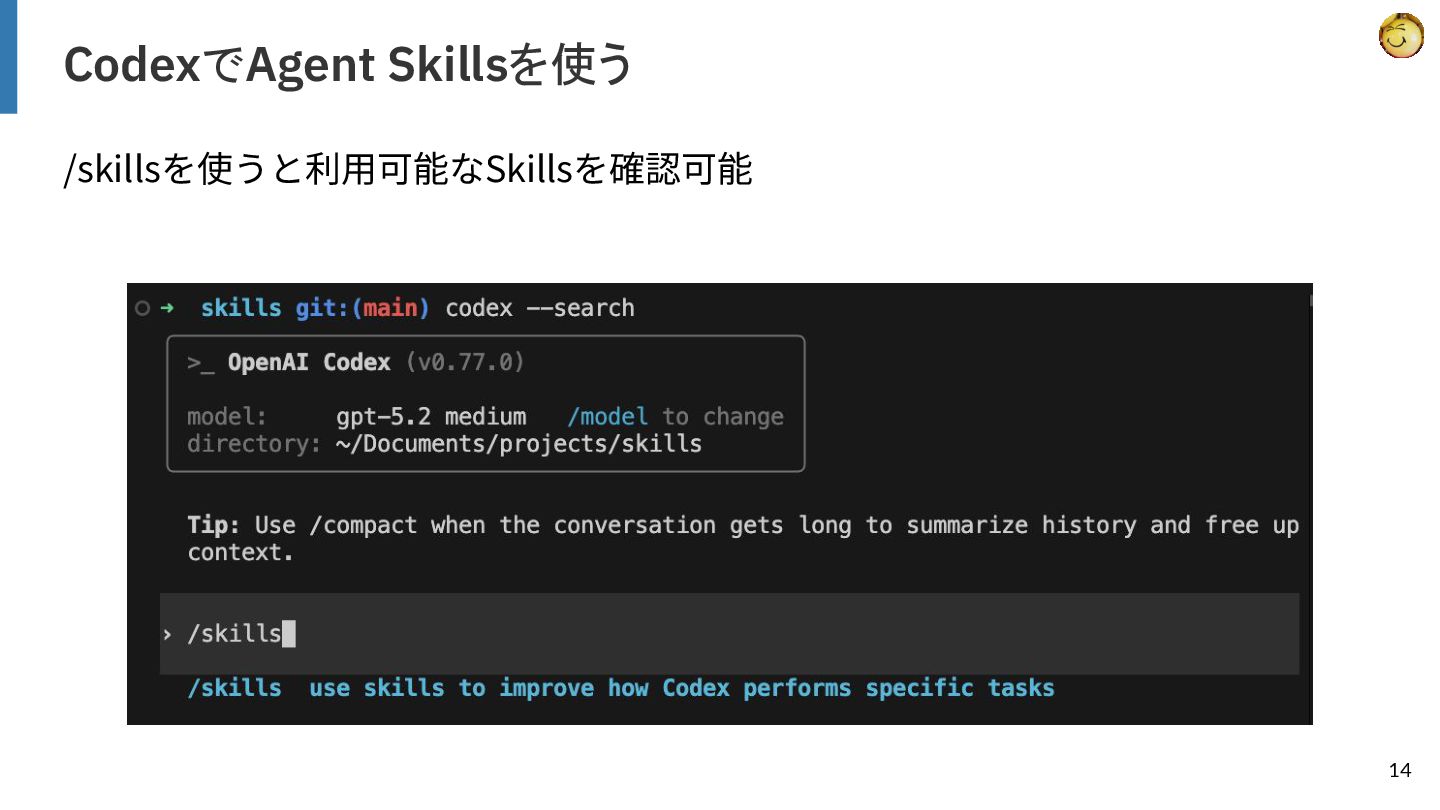Click the OpenAI Codex header text
1440x810 pixels.
(x=309, y=363)
